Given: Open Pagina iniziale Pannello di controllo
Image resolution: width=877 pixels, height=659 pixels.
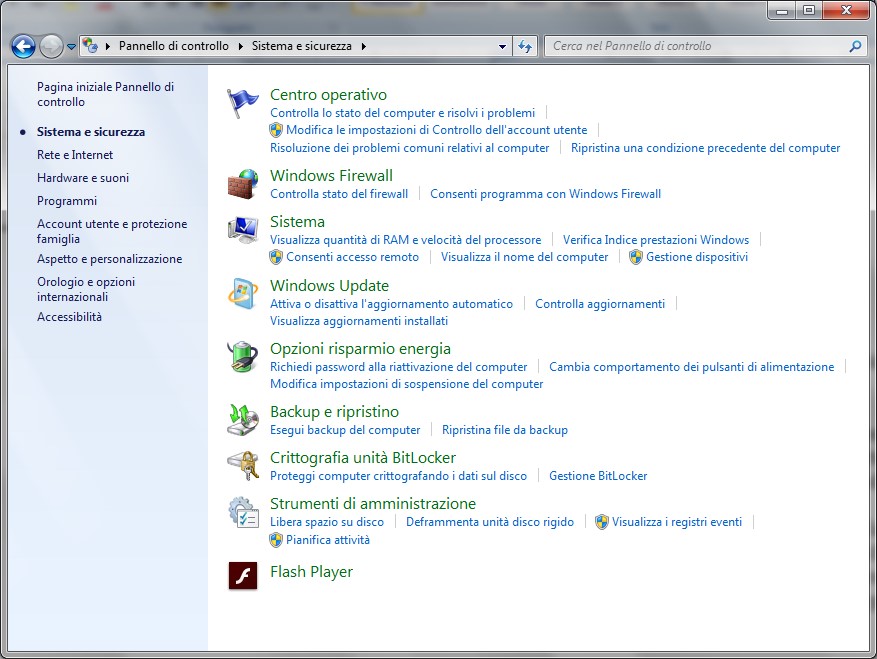Looking at the screenshot, I should click(x=105, y=95).
